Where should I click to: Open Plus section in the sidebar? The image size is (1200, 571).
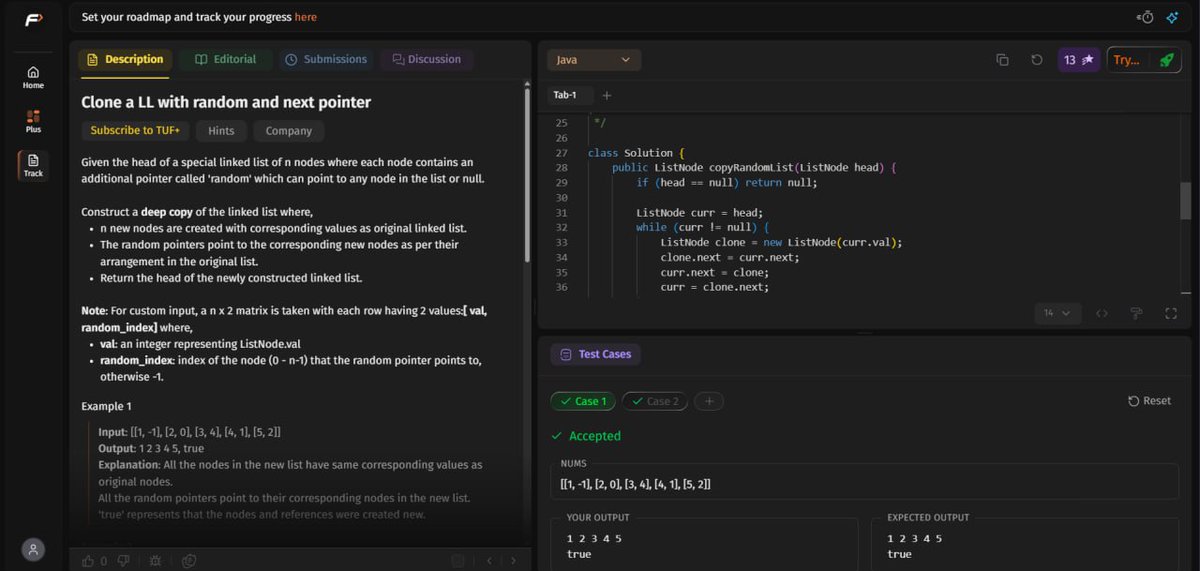pos(33,122)
